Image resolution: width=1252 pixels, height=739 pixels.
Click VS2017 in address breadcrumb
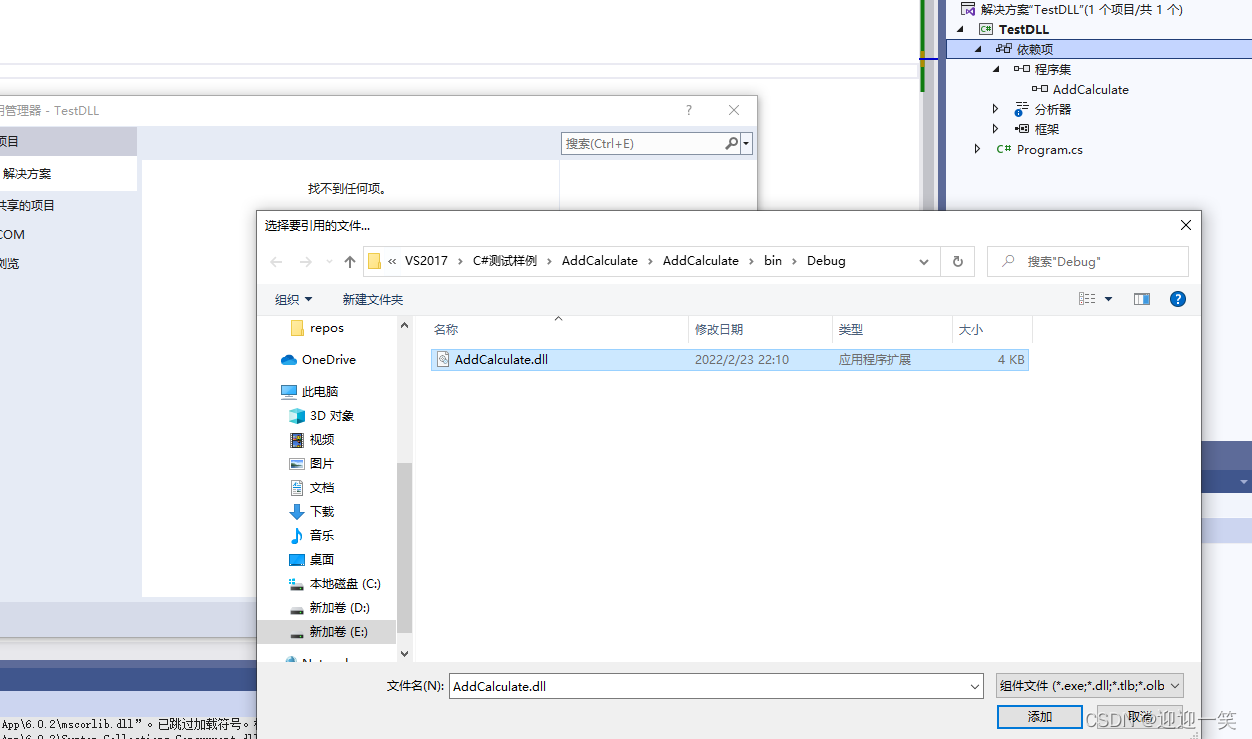coord(426,261)
